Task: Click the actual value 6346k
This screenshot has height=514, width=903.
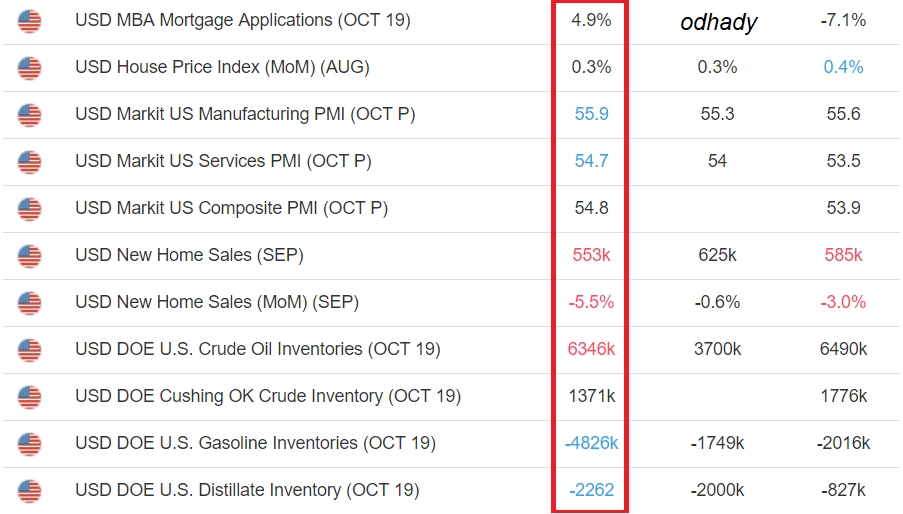Action: [591, 349]
